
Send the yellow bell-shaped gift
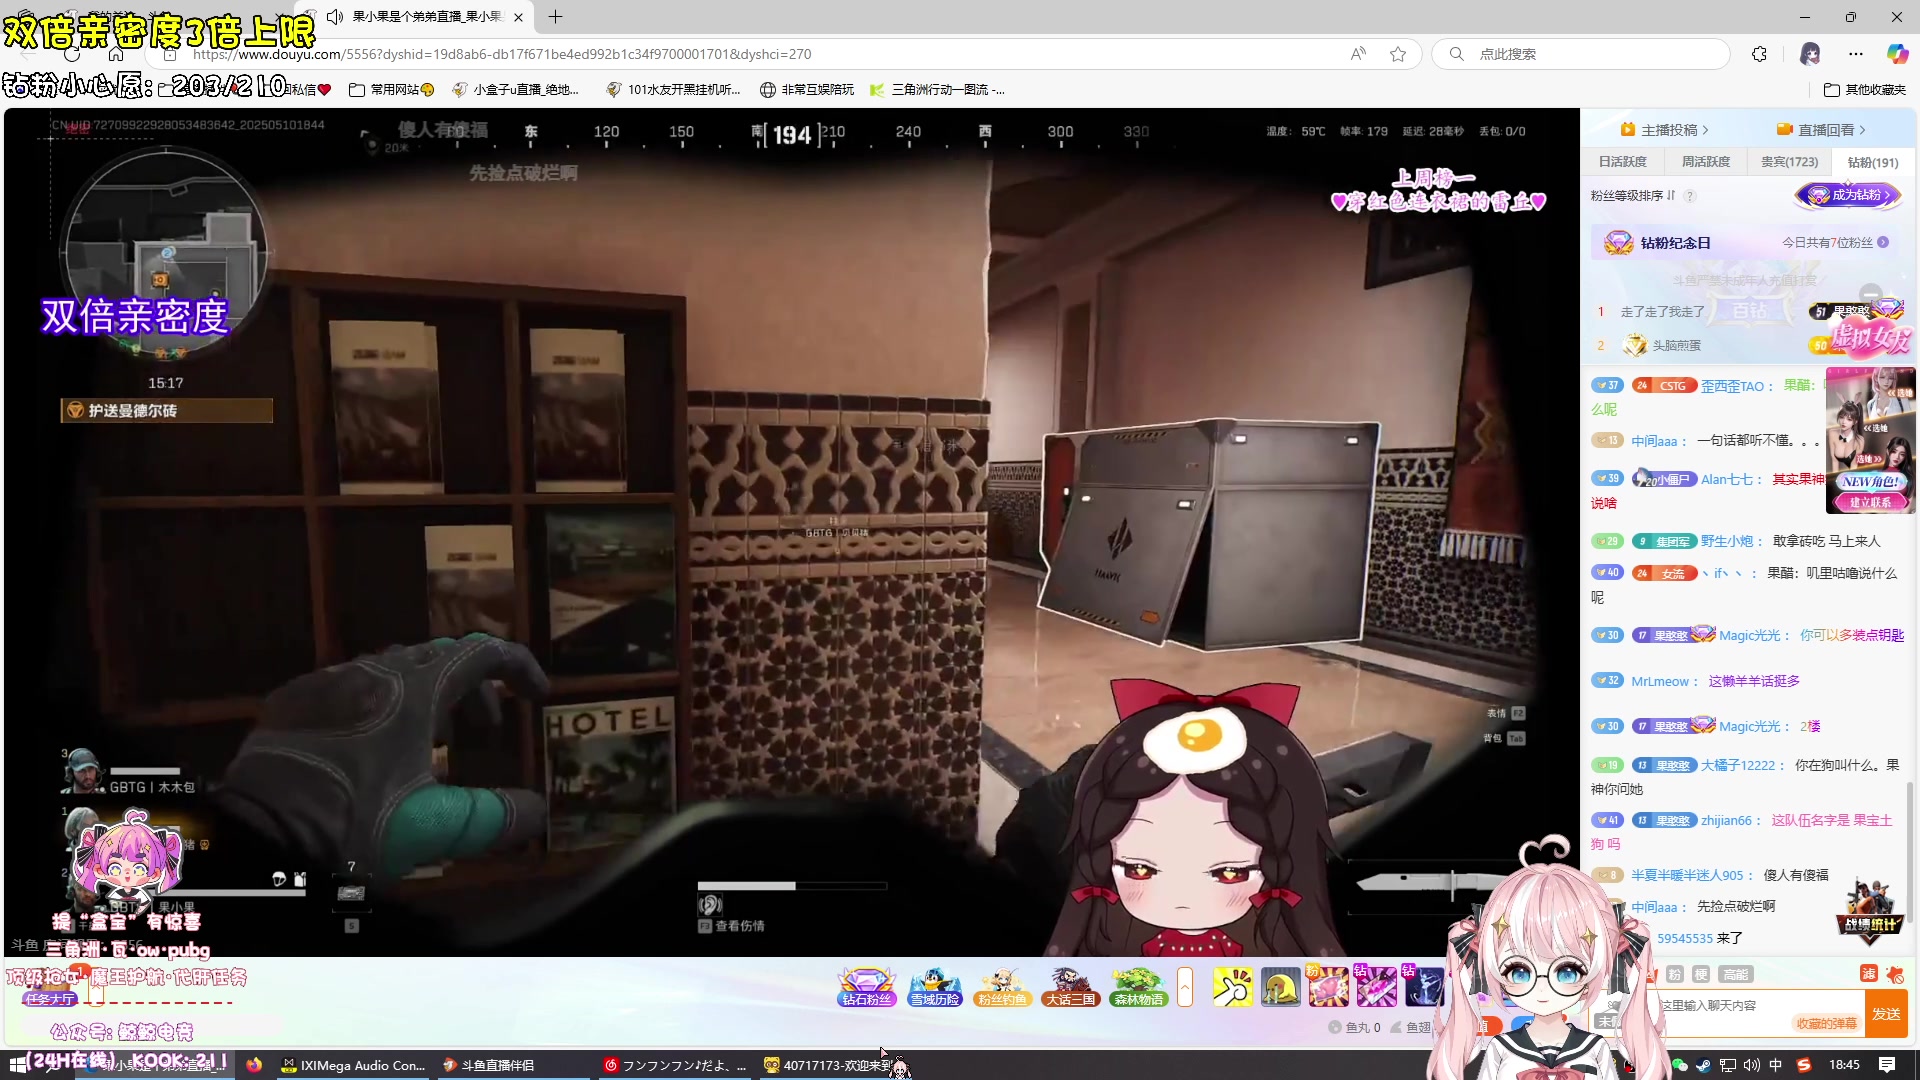tap(1280, 987)
